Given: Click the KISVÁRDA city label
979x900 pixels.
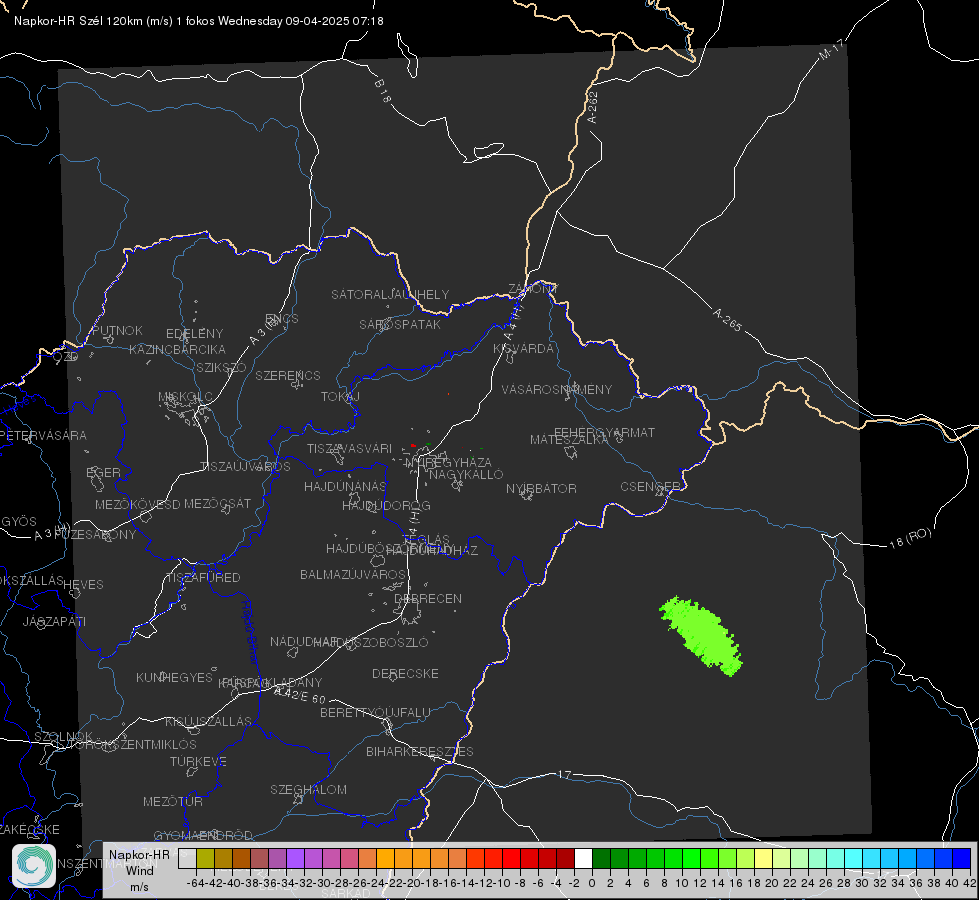Looking at the screenshot, I should 523,349.
